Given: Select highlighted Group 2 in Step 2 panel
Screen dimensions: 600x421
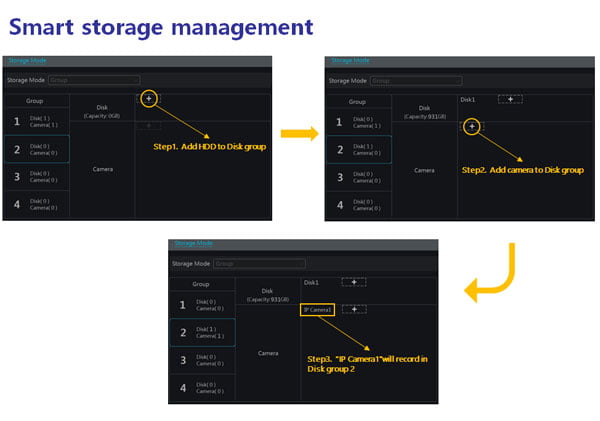Looking at the screenshot, I should 359,149.
